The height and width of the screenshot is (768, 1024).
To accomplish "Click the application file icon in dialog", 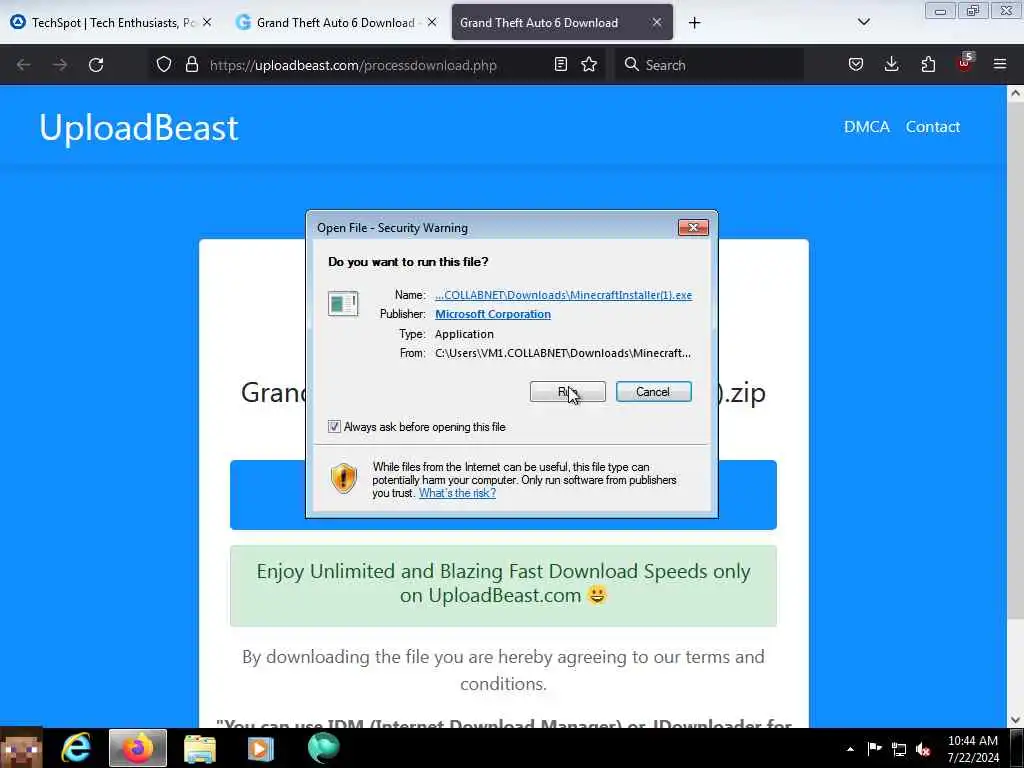I will click(x=343, y=304).
